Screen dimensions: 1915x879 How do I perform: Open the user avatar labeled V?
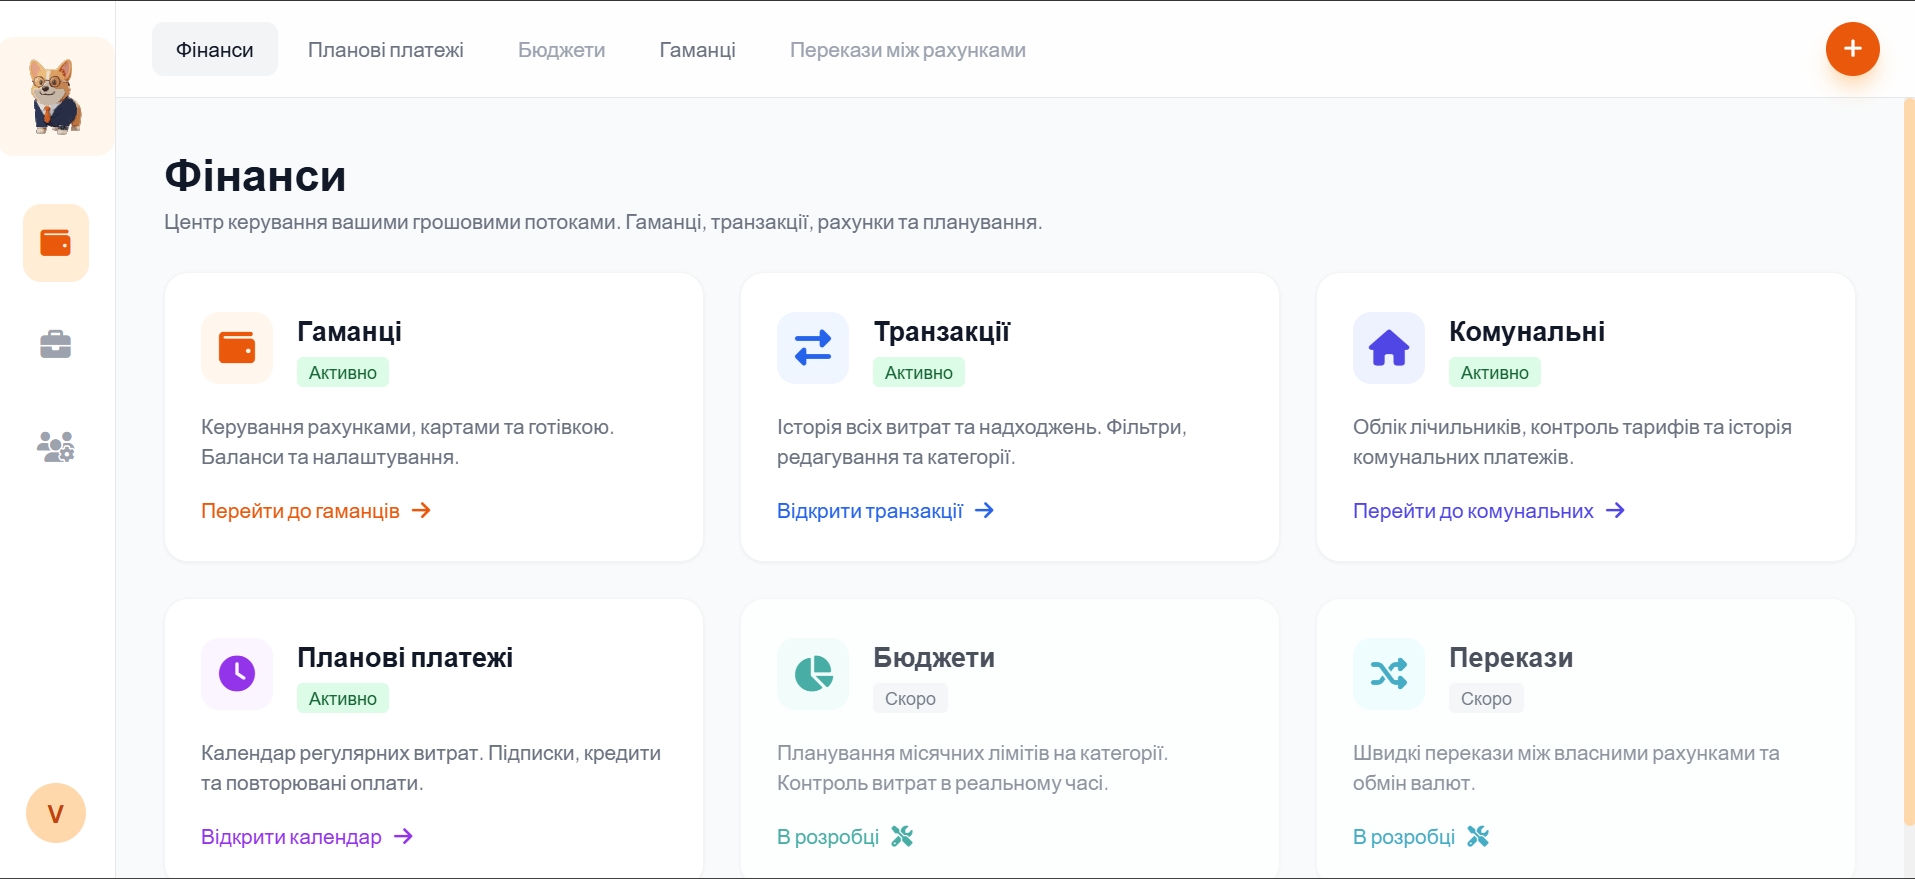[56, 813]
